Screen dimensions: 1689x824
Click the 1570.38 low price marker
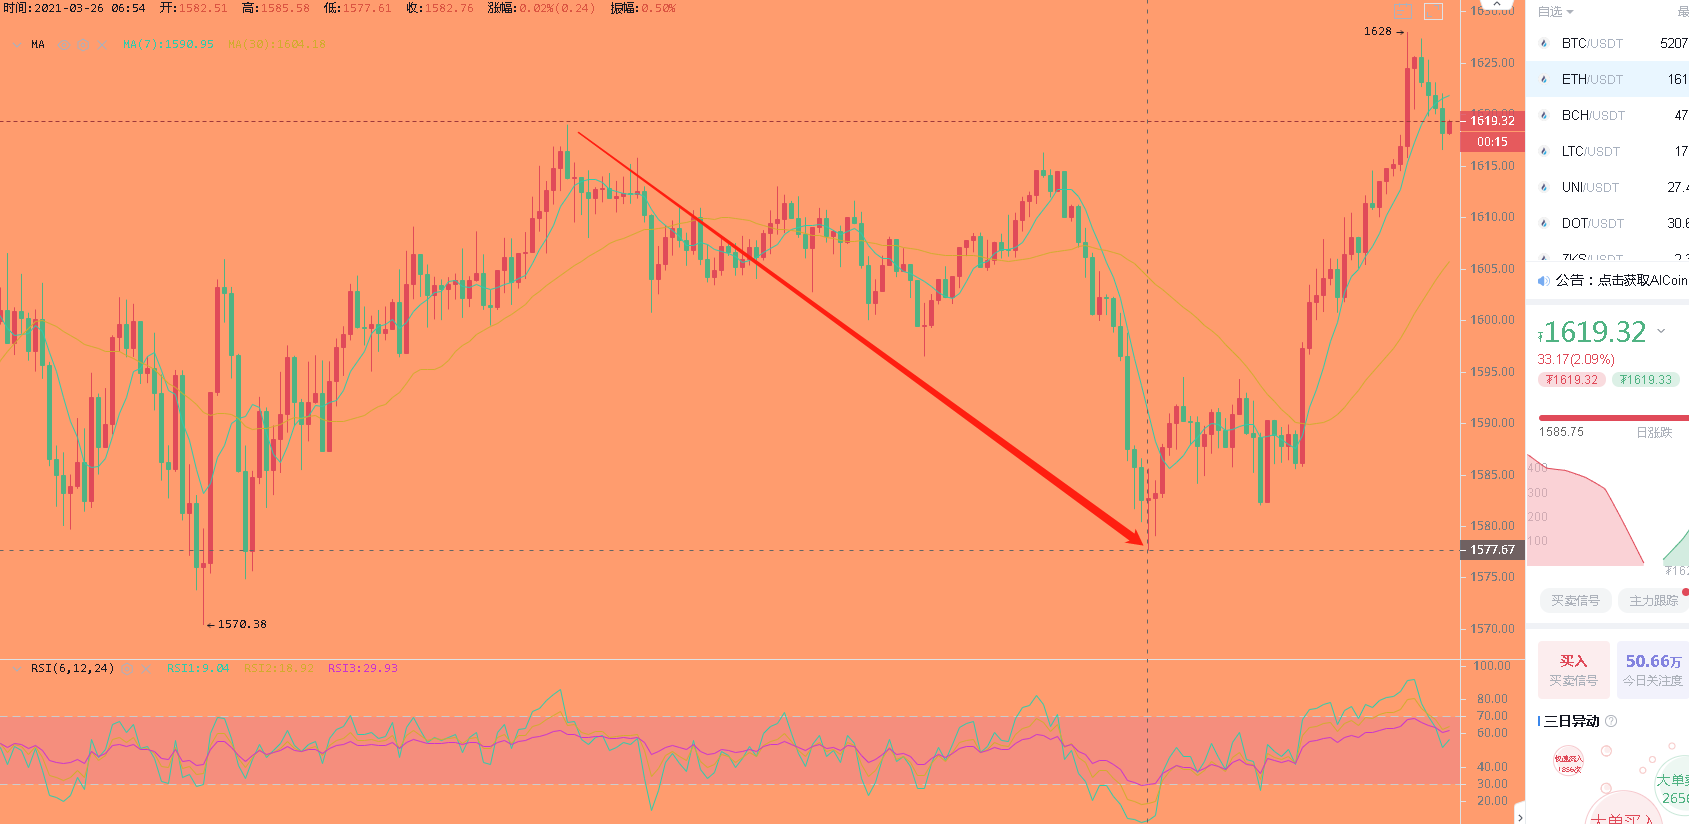(237, 624)
